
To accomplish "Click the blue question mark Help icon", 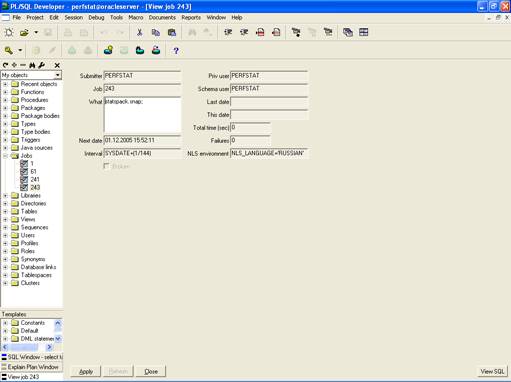I will (x=176, y=51).
